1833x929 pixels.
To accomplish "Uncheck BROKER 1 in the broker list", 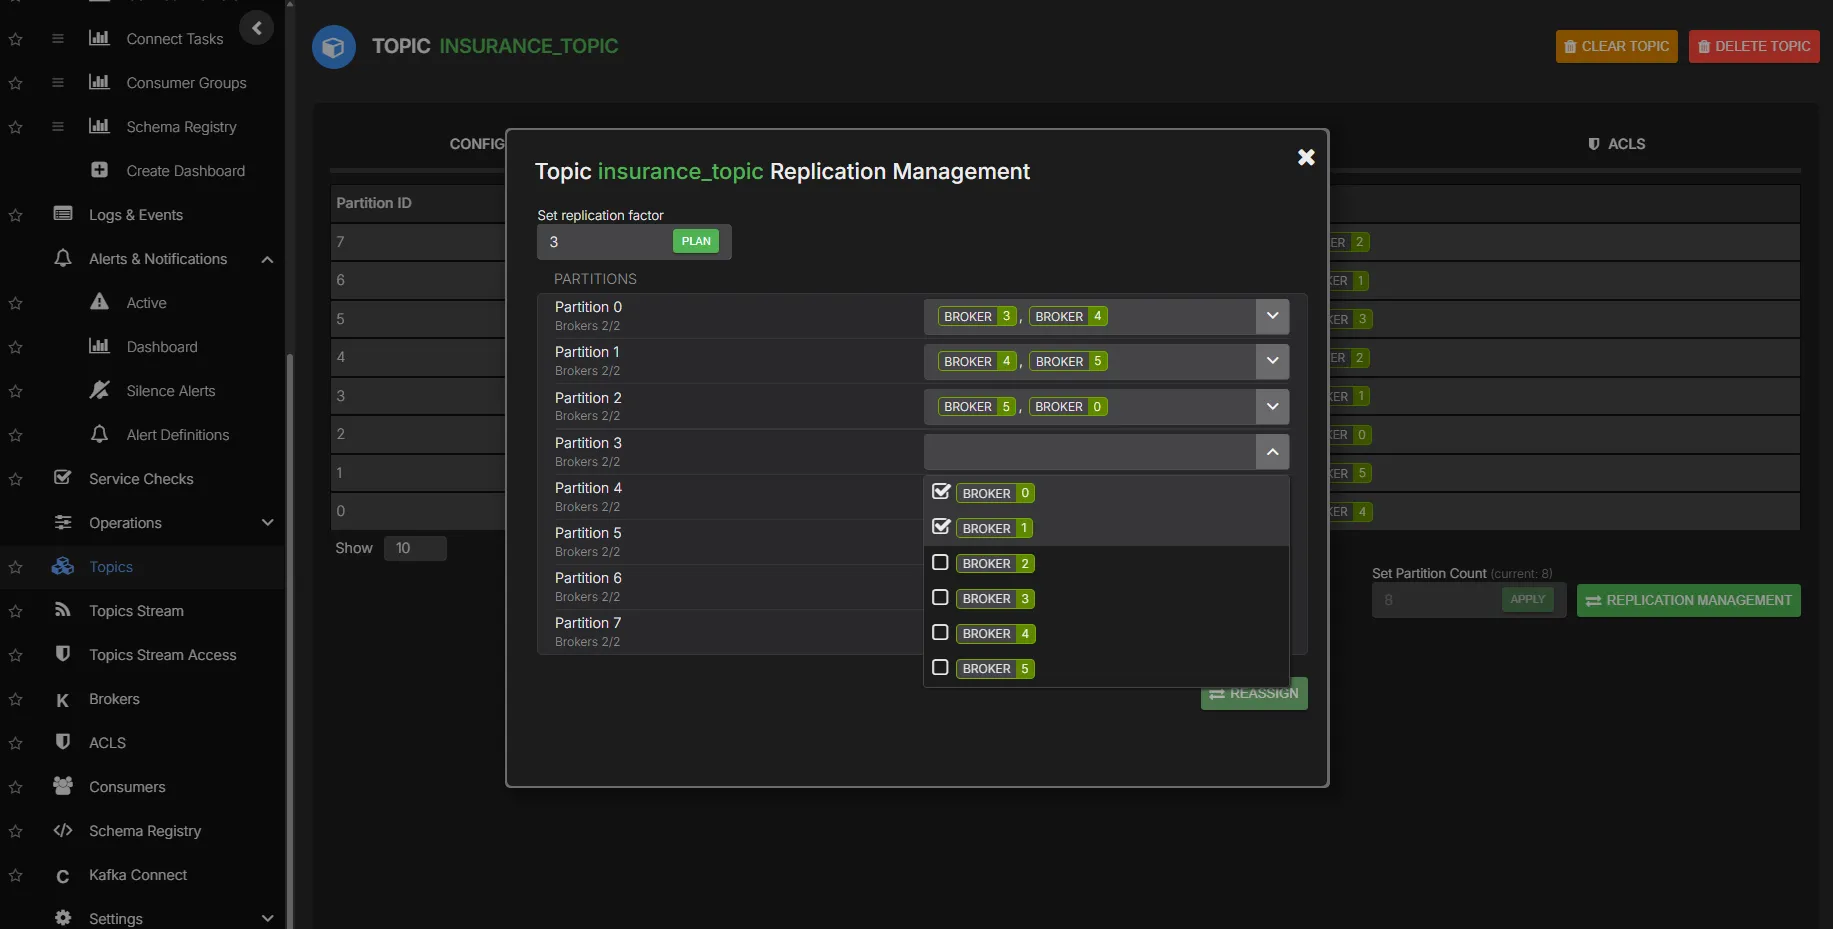I will 940,527.
